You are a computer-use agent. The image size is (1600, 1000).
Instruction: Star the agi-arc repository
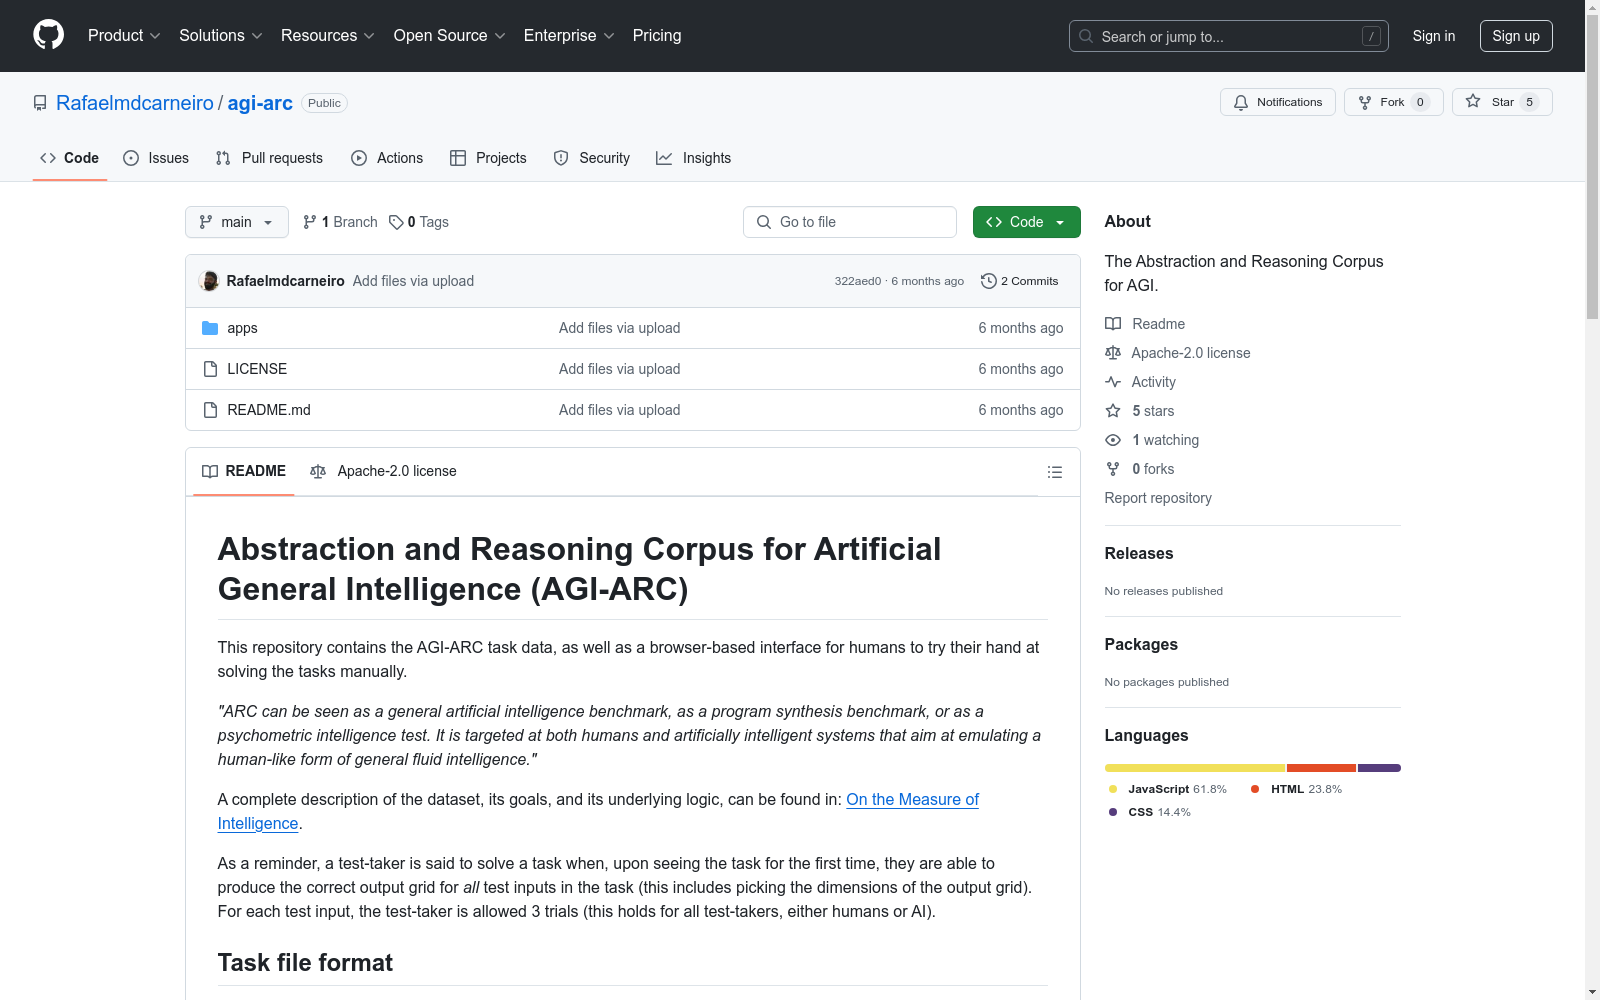pos(1502,102)
